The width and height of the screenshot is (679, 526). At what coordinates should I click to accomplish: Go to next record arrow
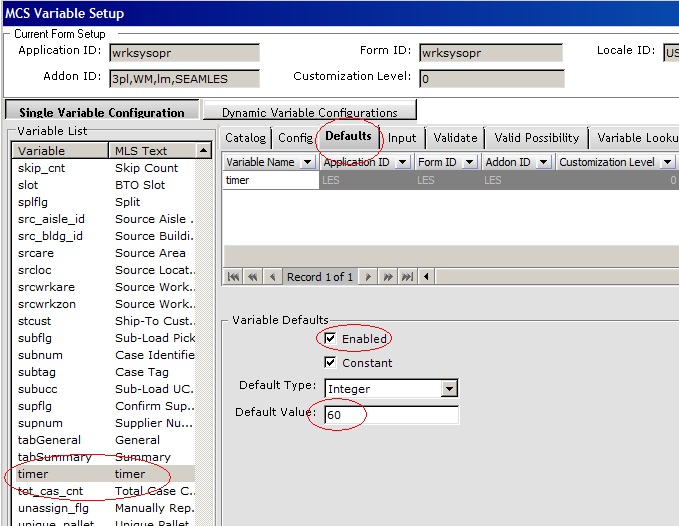point(368,277)
